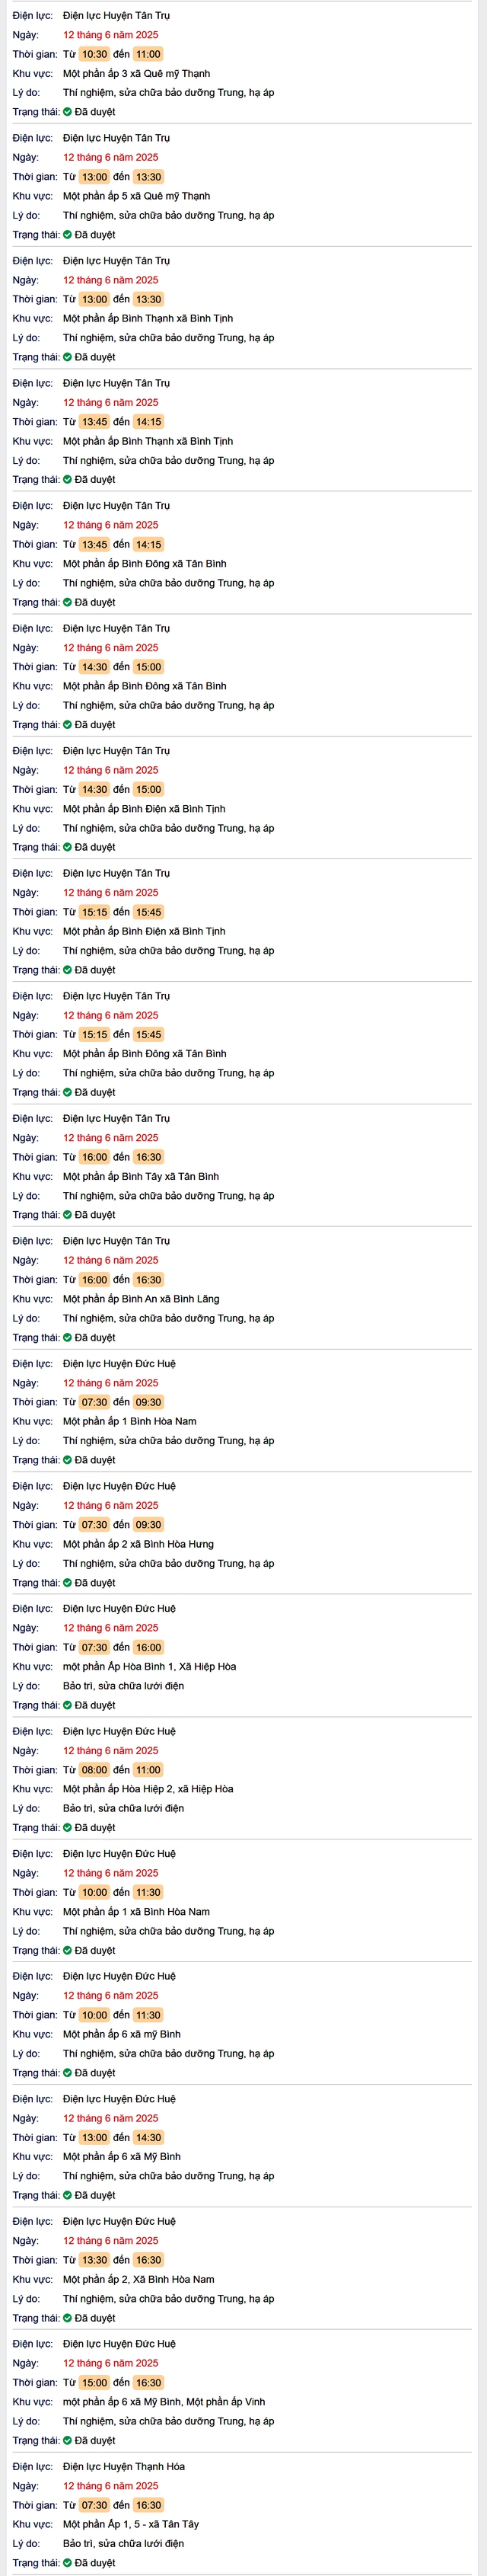Click the Điện lực Huyện Thạnh Hóa text

124,2466
